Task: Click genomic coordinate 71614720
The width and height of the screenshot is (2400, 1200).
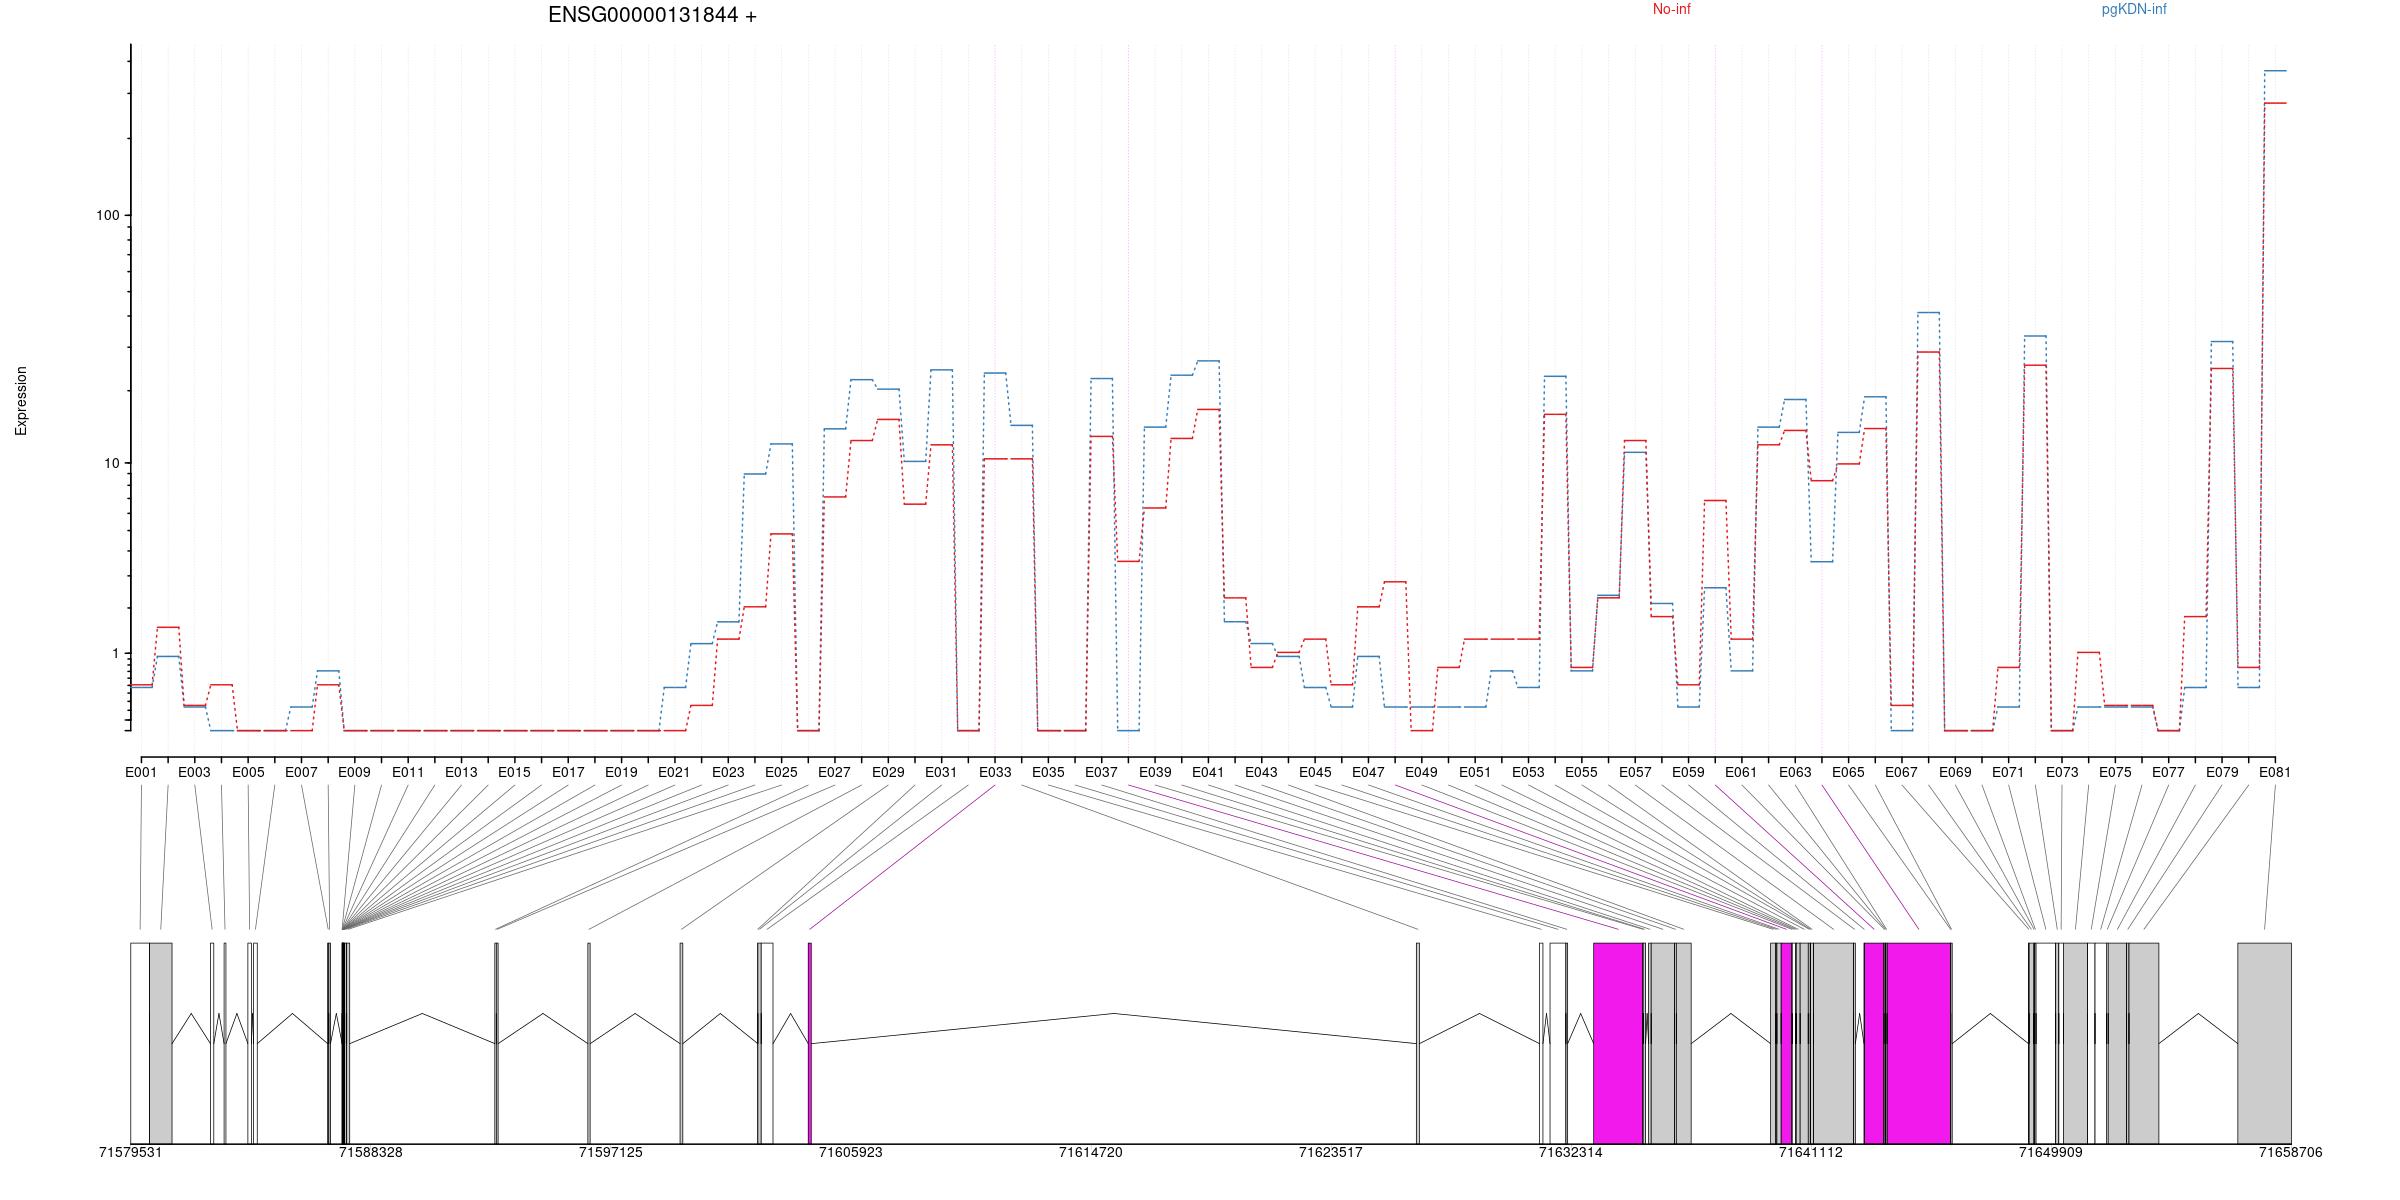Action: [1090, 1153]
